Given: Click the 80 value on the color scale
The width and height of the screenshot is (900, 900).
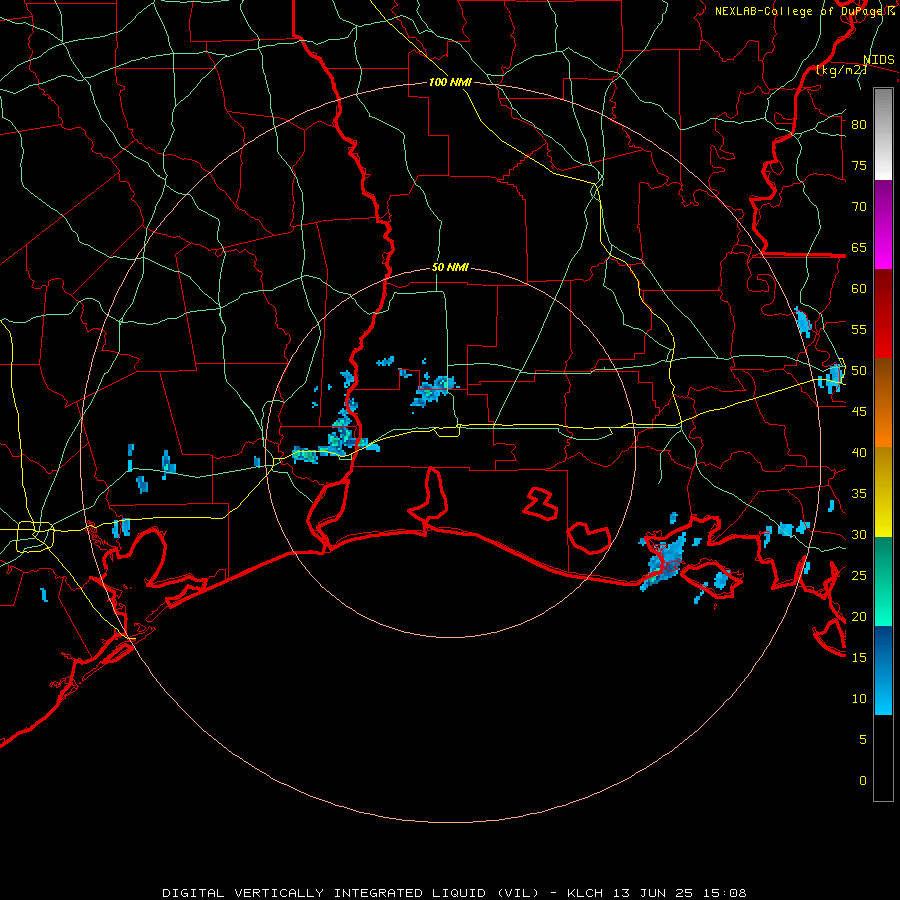Looking at the screenshot, I should click(859, 125).
